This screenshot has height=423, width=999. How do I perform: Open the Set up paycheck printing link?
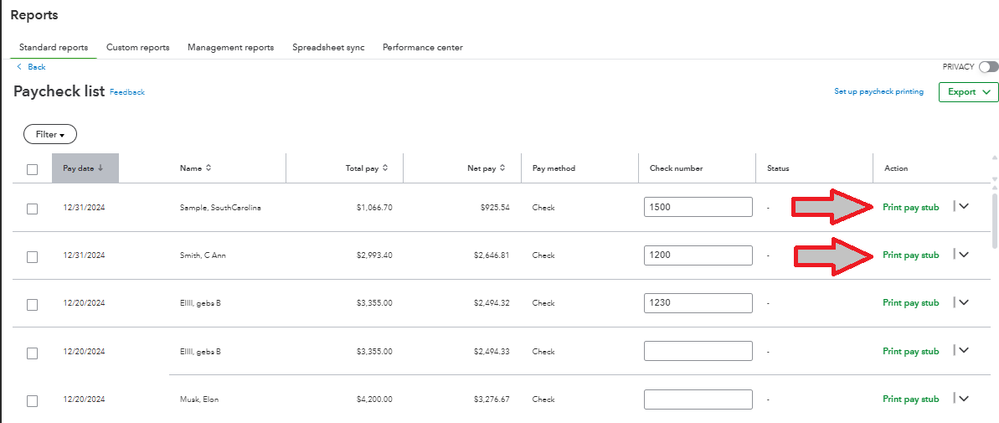coord(878,92)
